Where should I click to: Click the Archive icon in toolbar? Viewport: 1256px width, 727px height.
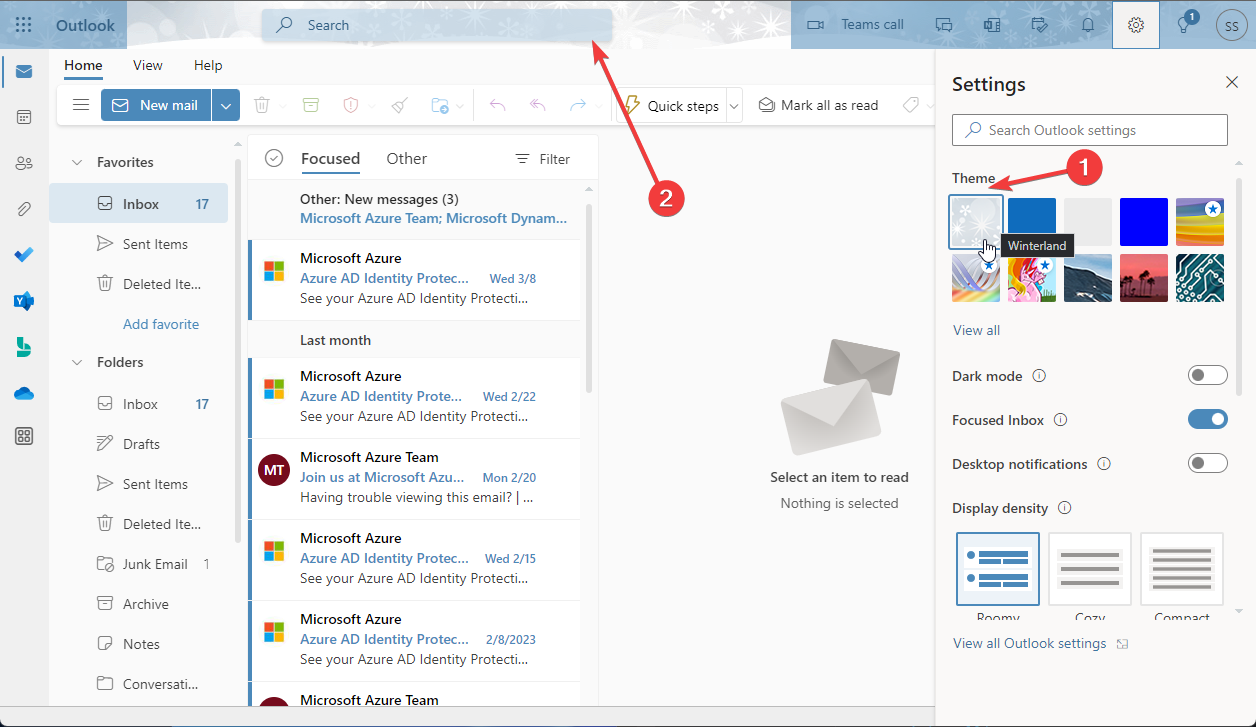click(311, 105)
